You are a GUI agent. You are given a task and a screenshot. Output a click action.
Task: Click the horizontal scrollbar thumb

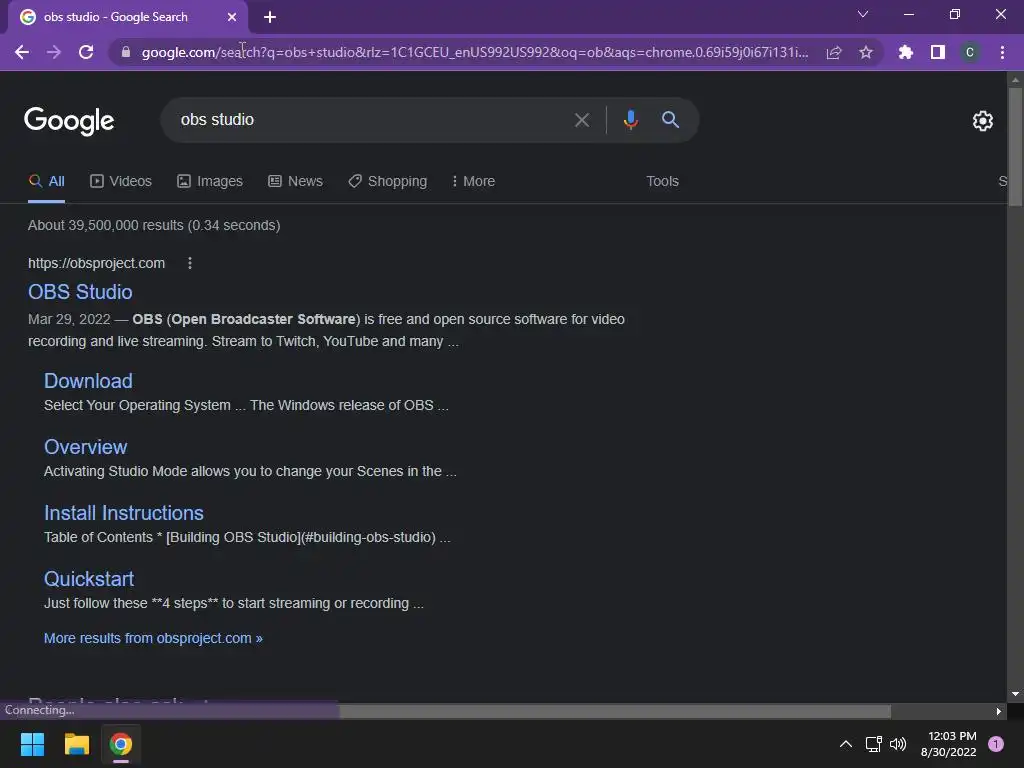click(x=615, y=711)
